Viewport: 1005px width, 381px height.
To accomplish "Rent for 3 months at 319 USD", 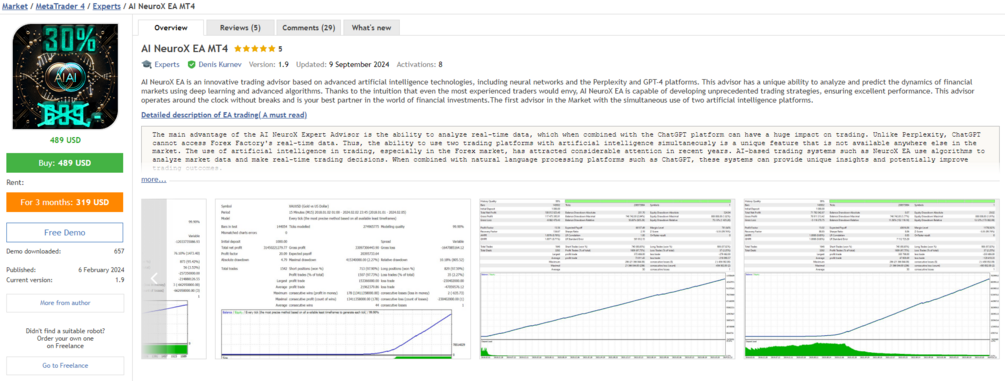I will [x=65, y=202].
